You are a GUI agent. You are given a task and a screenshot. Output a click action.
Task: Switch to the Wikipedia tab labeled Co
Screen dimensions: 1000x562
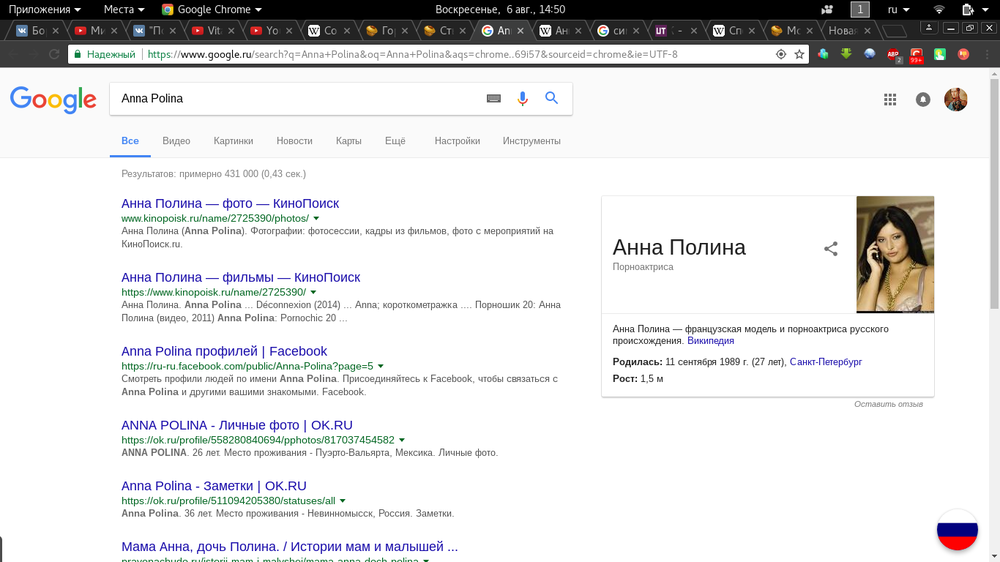(329, 31)
